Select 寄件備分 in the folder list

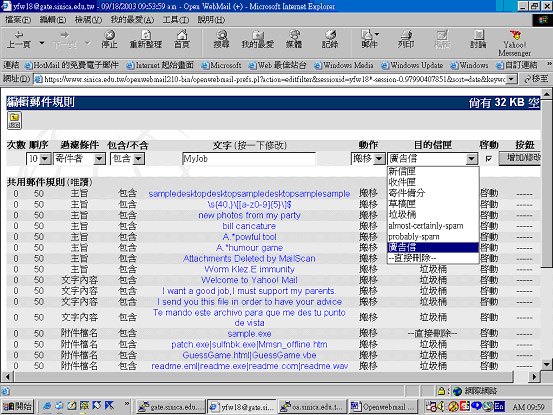(x=433, y=193)
